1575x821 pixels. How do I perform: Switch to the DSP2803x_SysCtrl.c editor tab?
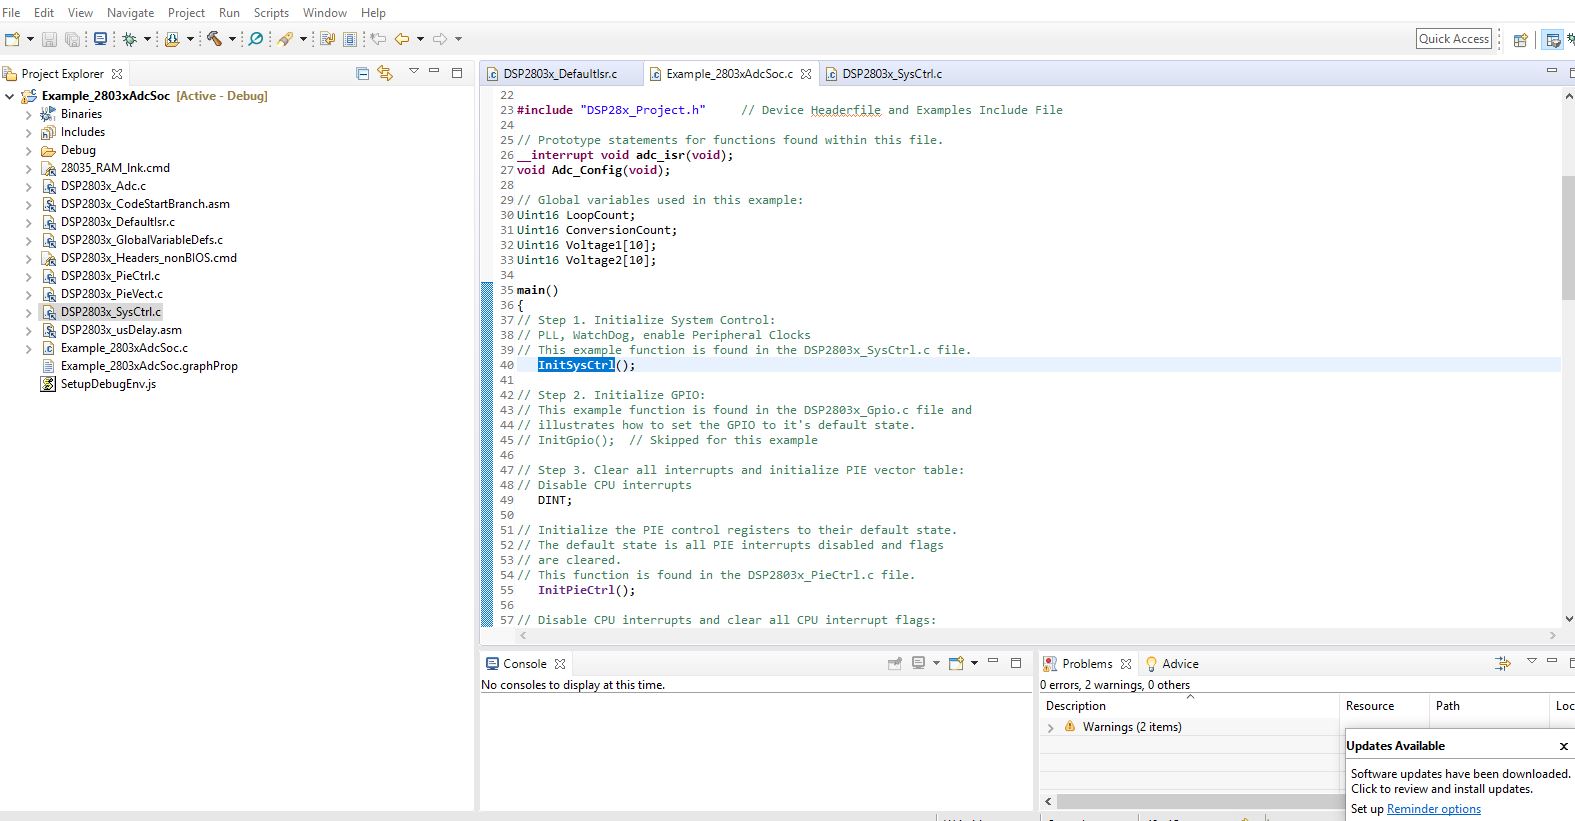coord(891,74)
